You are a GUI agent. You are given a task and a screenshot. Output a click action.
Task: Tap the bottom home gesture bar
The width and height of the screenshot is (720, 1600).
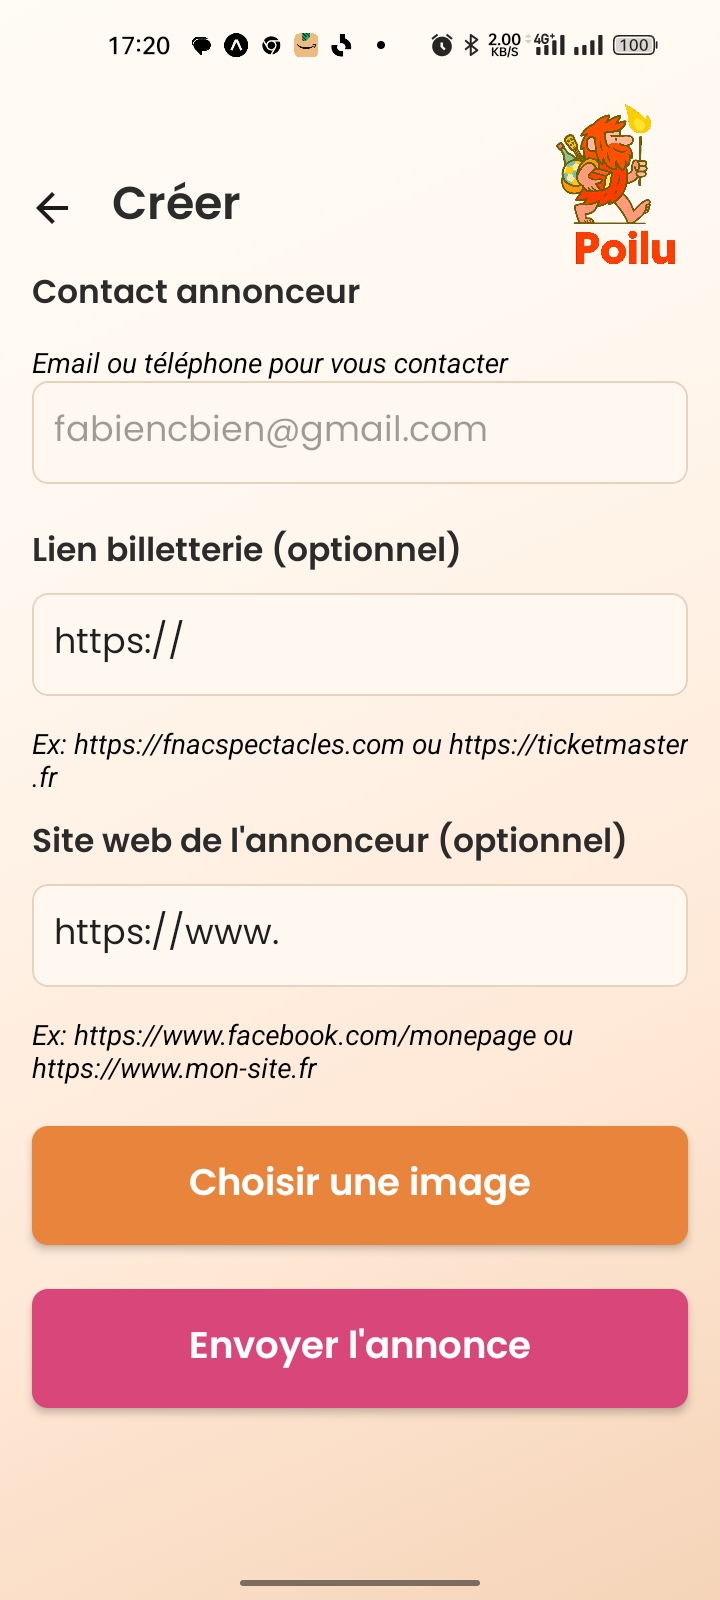tap(360, 1583)
